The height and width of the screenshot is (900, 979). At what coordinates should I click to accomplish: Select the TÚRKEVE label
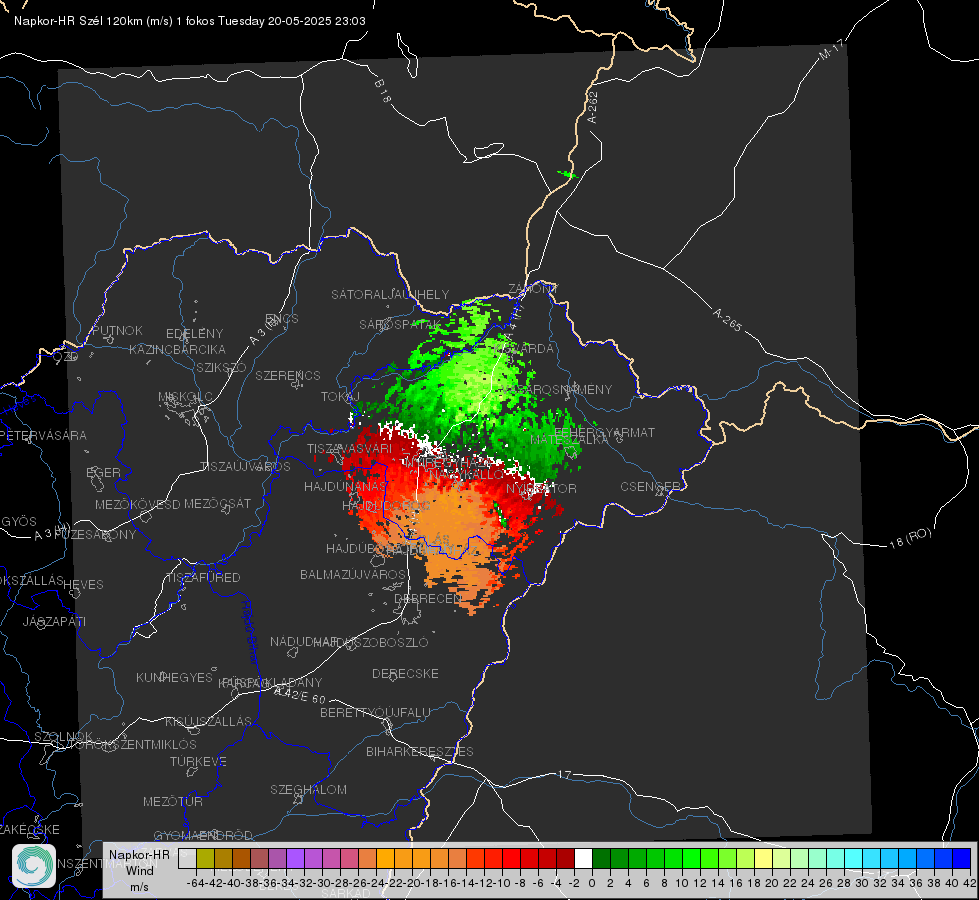(198, 761)
